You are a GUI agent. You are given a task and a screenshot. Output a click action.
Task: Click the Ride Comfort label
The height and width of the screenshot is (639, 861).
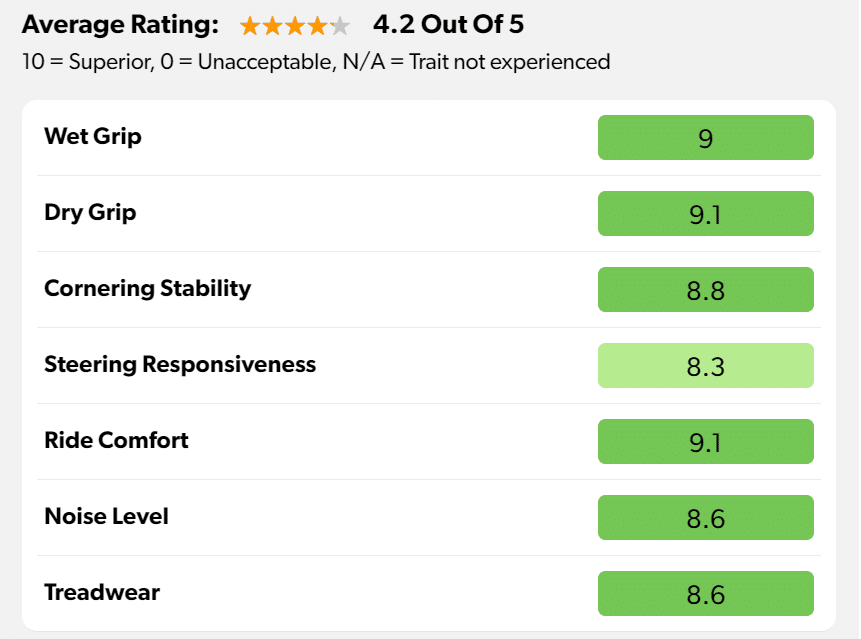tap(116, 441)
